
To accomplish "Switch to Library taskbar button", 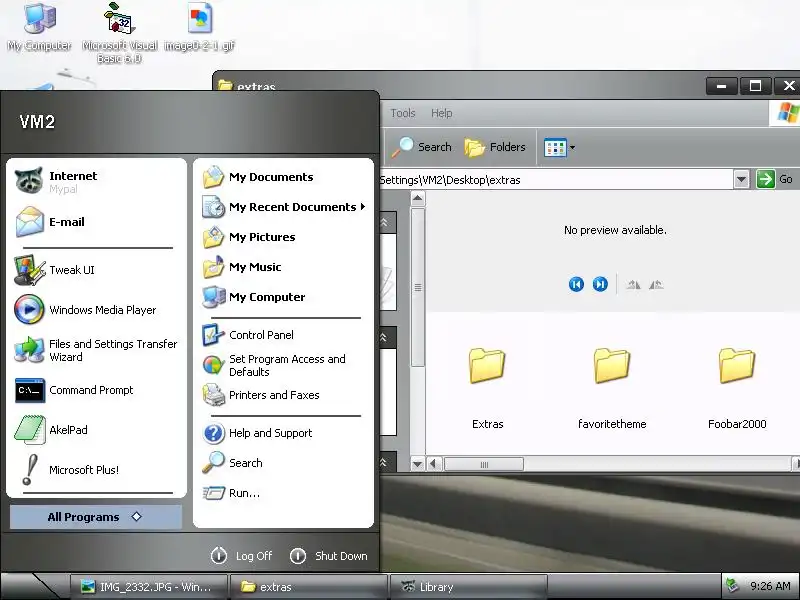I will (468, 587).
